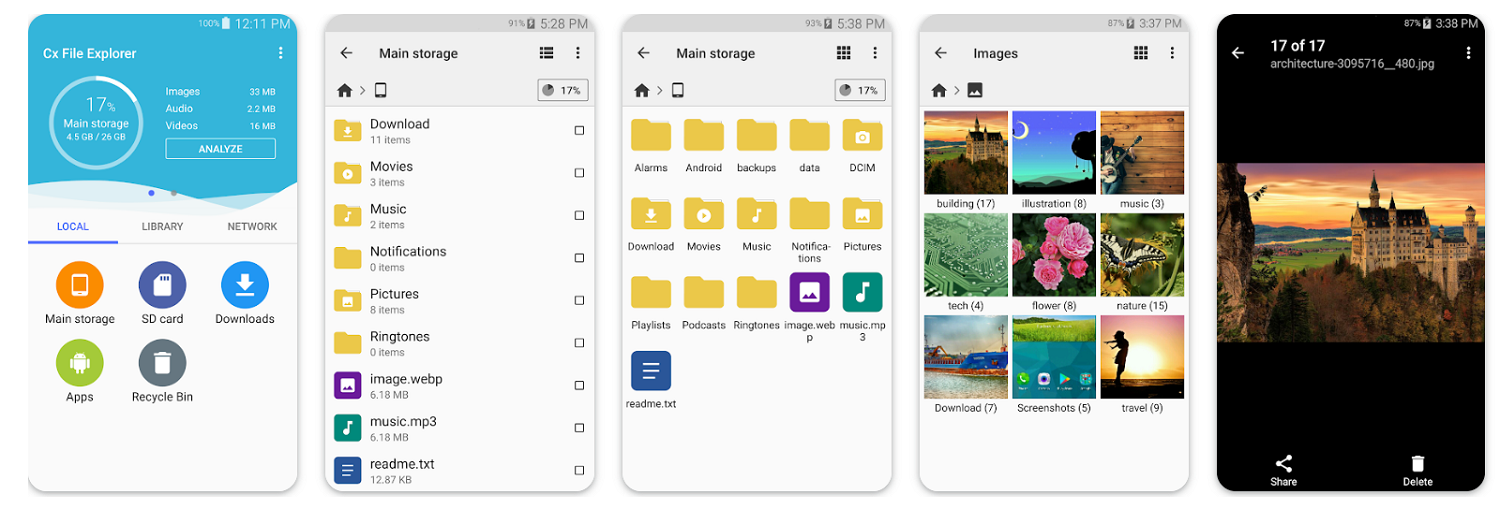Go back from the Images screen
The height and width of the screenshot is (509, 1500).
tap(940, 53)
